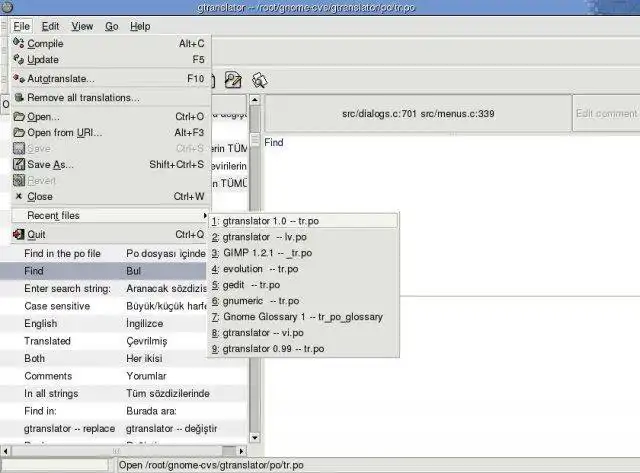Click the horizontal scrollbar right arrow

pyautogui.click(x=242, y=451)
